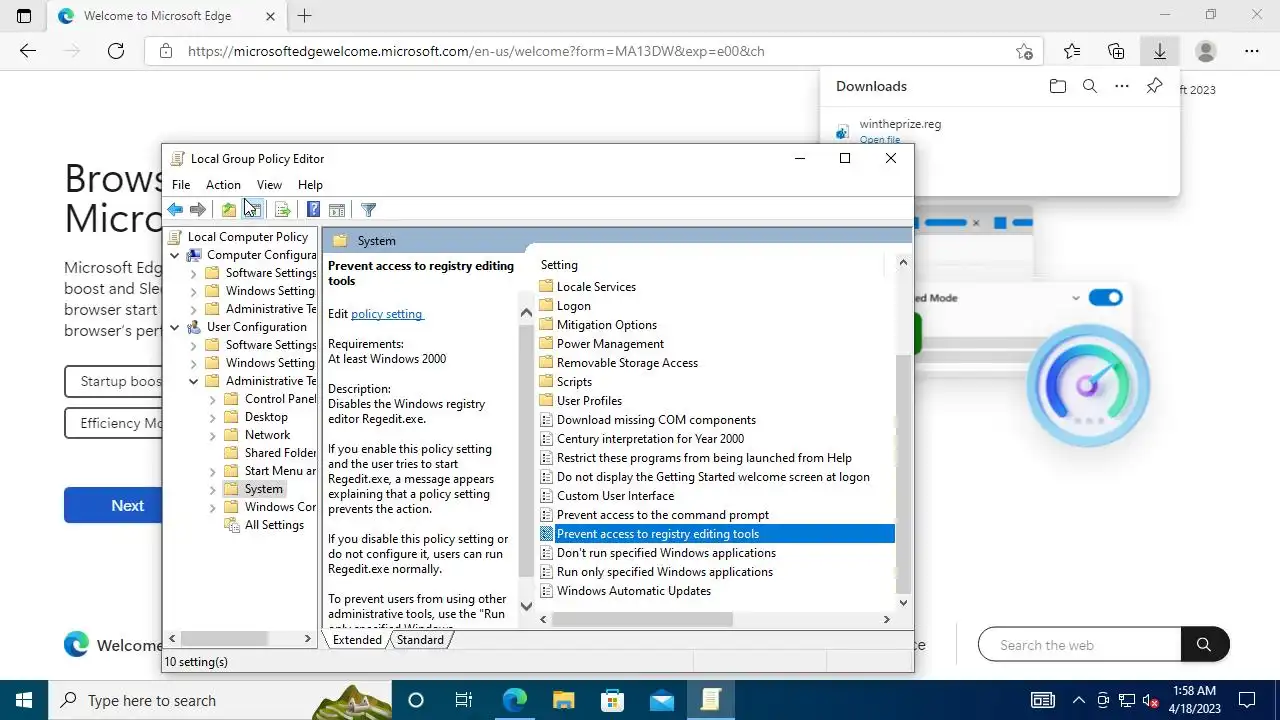Add this page to favorites star icon
1280x720 pixels.
click(1024, 51)
